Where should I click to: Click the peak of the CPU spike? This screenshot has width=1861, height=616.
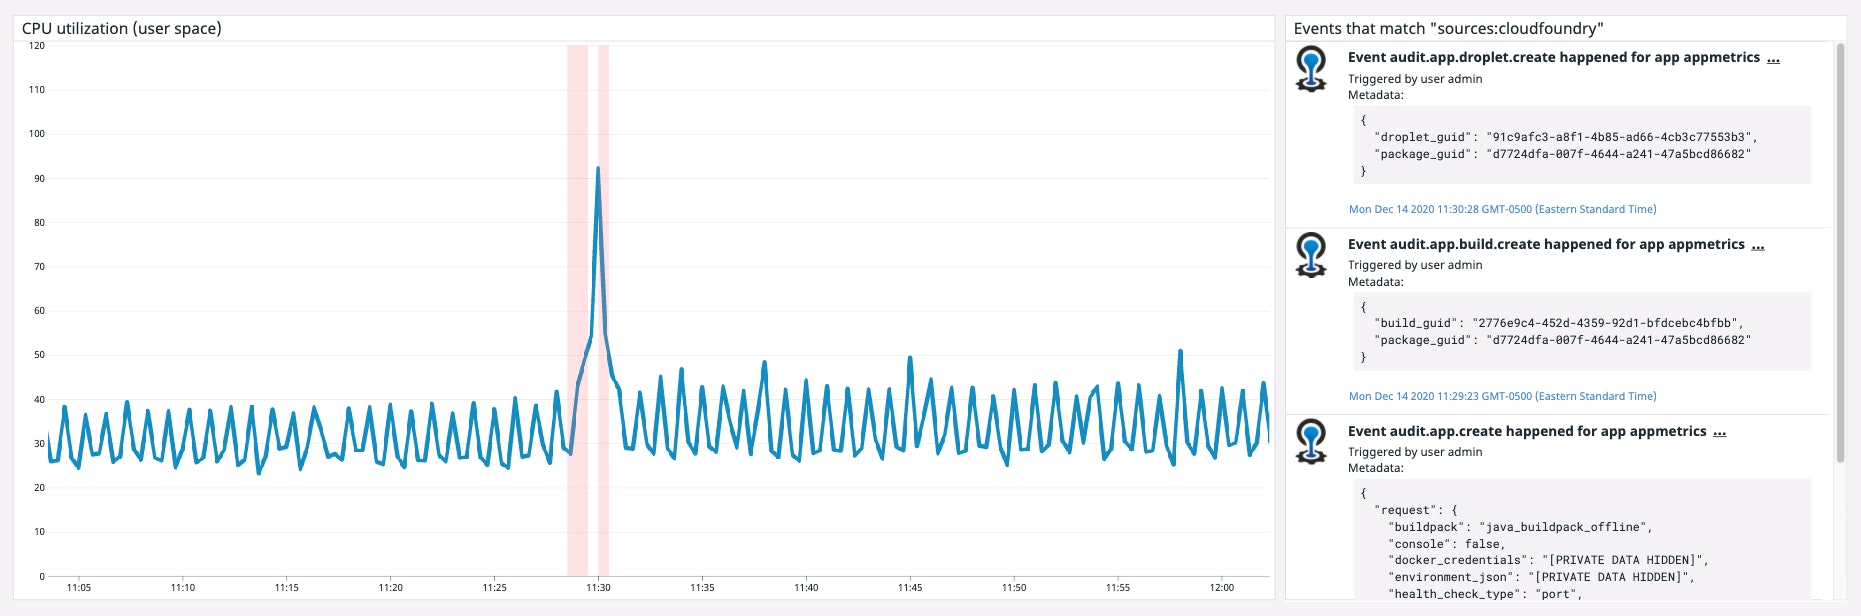tap(598, 169)
